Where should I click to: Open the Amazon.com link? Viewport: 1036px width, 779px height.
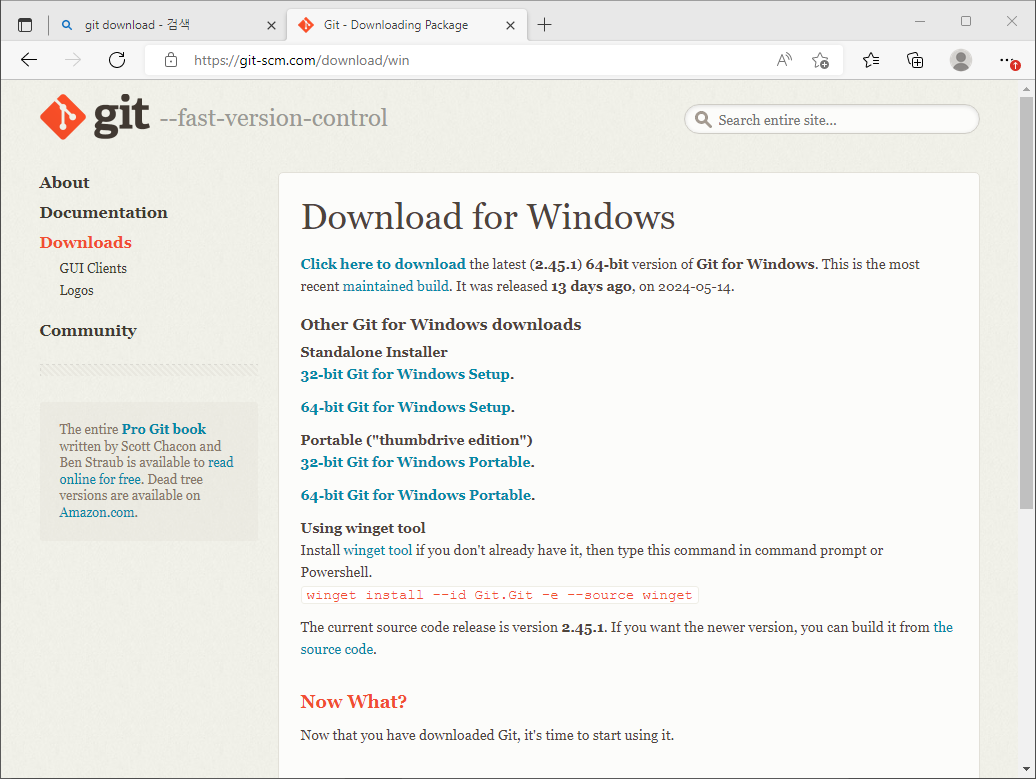(x=97, y=512)
